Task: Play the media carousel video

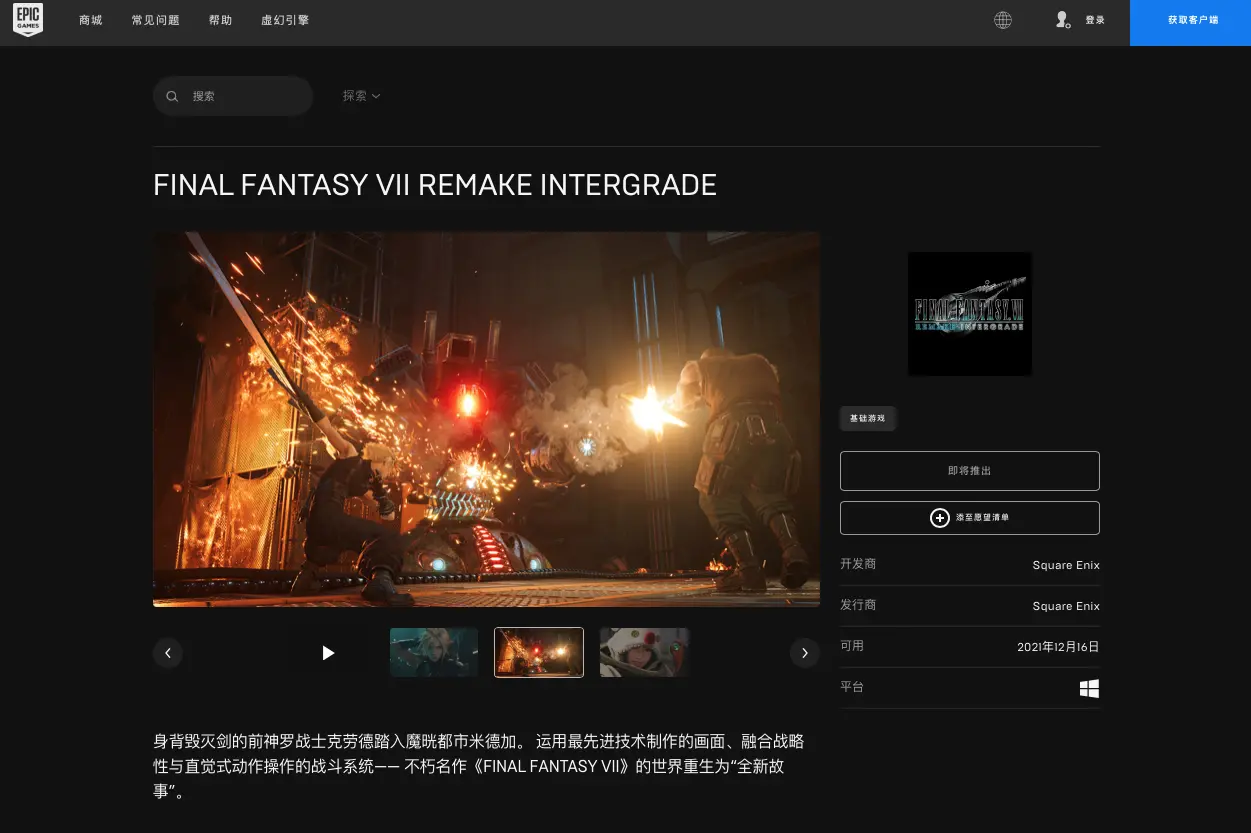Action: pyautogui.click(x=328, y=653)
